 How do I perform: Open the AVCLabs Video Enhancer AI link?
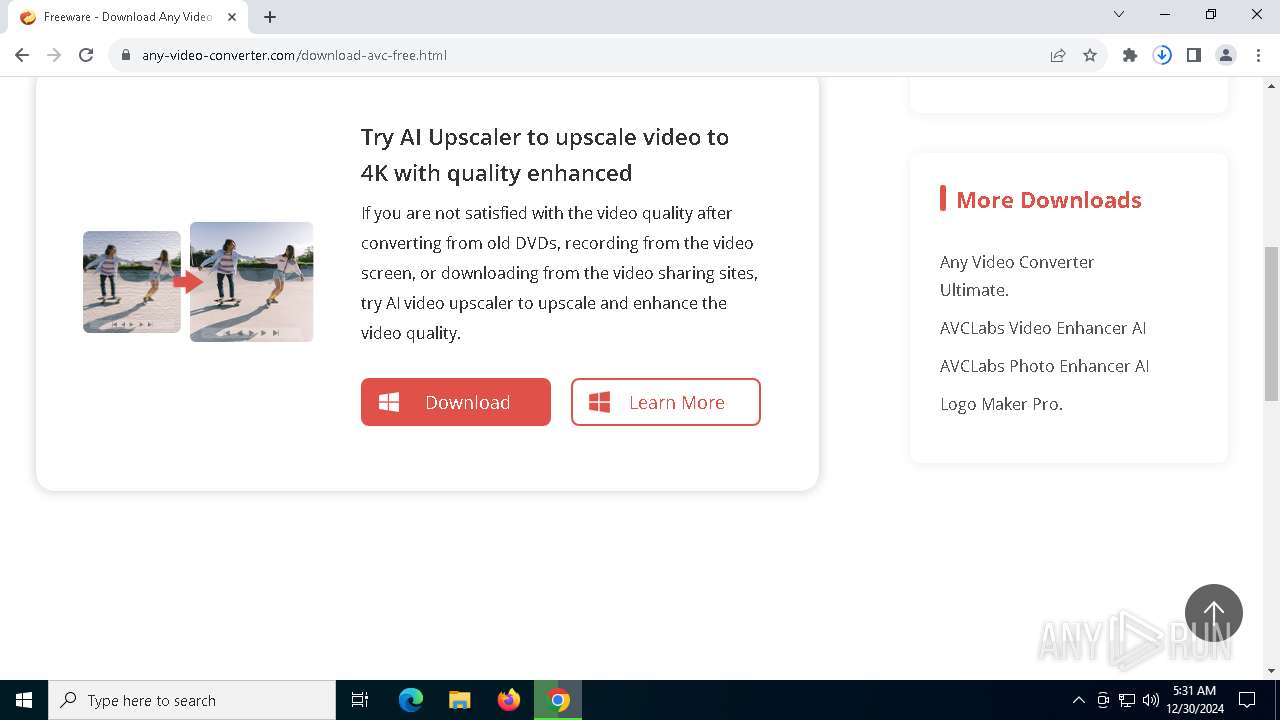pos(1043,328)
